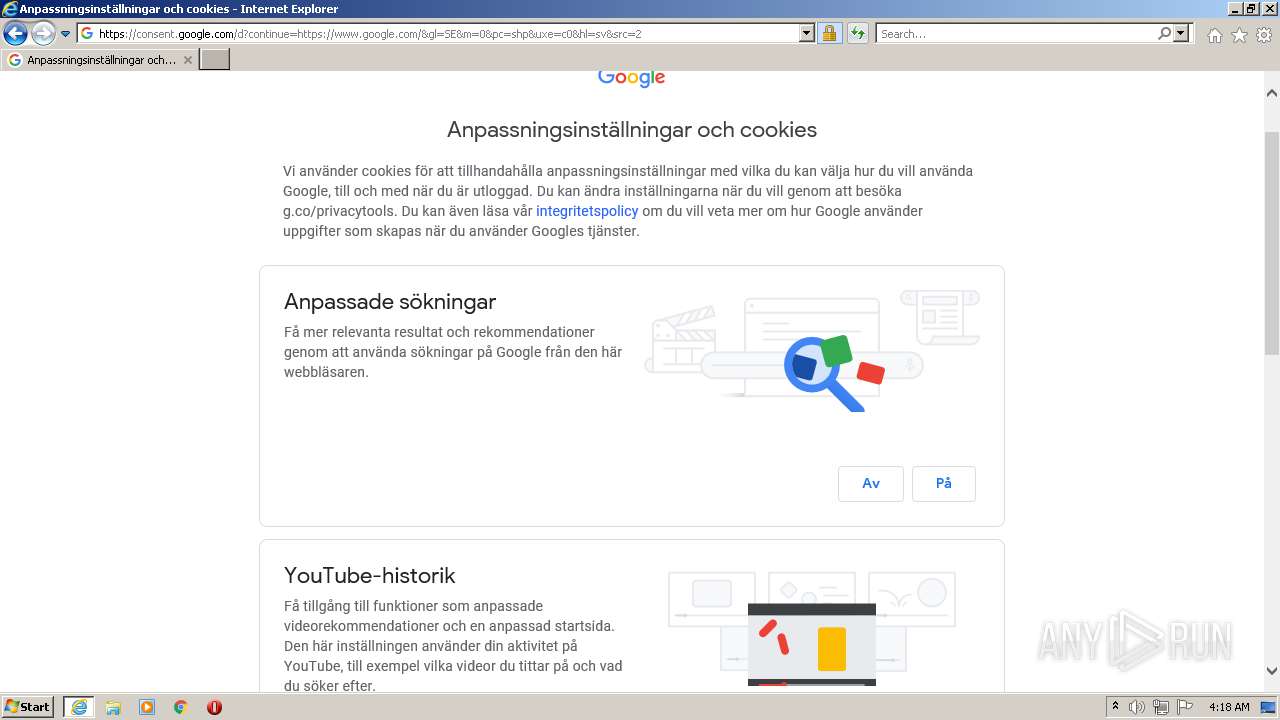
Task: Click the page scrollbar up arrow
Action: [1272, 93]
